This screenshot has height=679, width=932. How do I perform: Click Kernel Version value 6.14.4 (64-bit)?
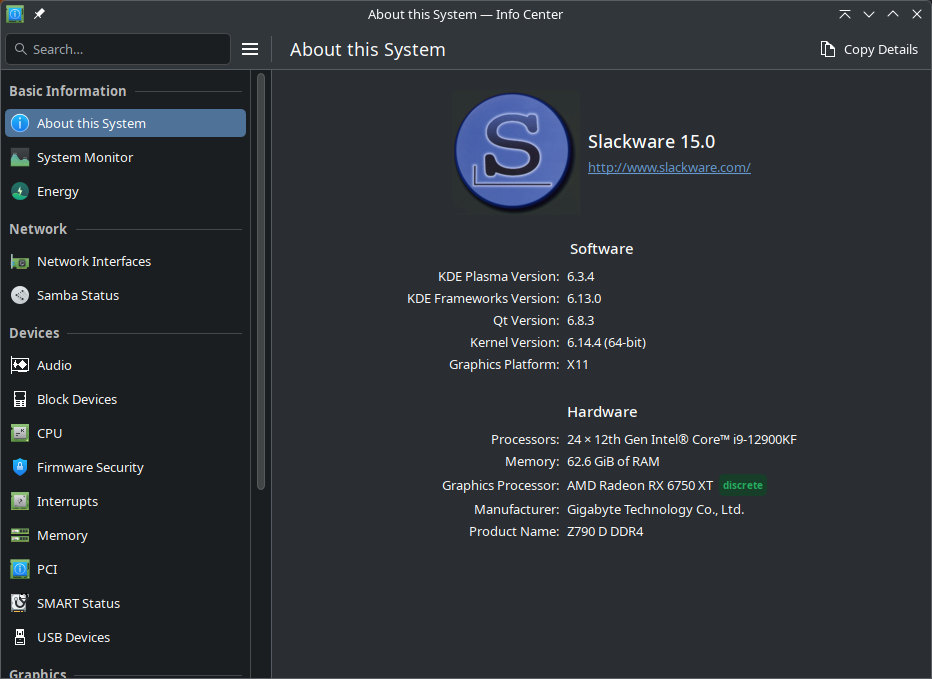(x=606, y=342)
